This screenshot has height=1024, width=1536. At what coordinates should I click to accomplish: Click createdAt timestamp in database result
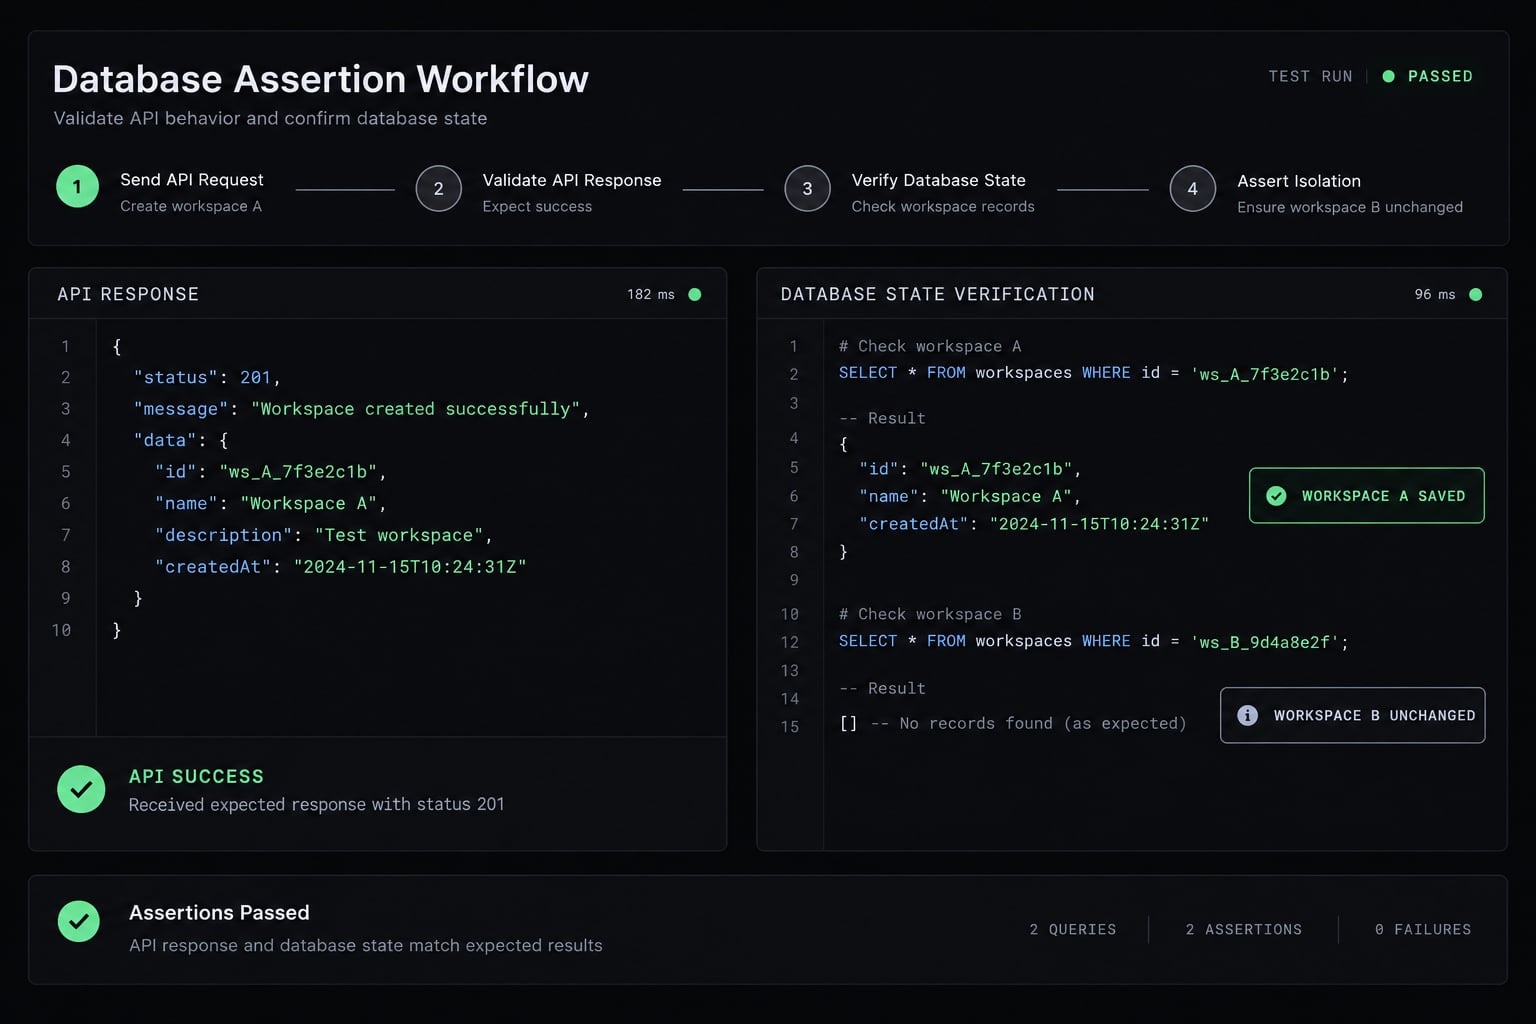1099,524
